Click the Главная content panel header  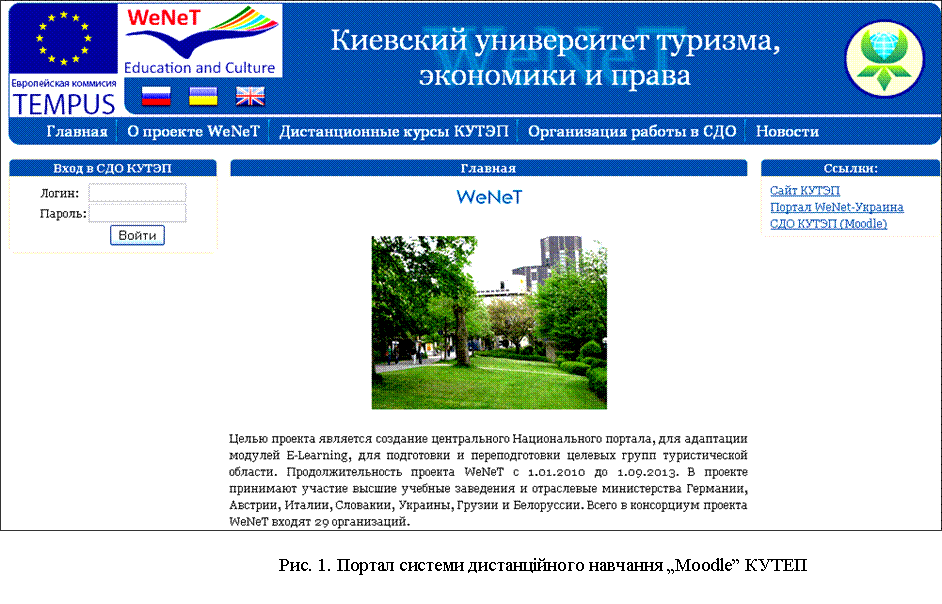pyautogui.click(x=488, y=168)
